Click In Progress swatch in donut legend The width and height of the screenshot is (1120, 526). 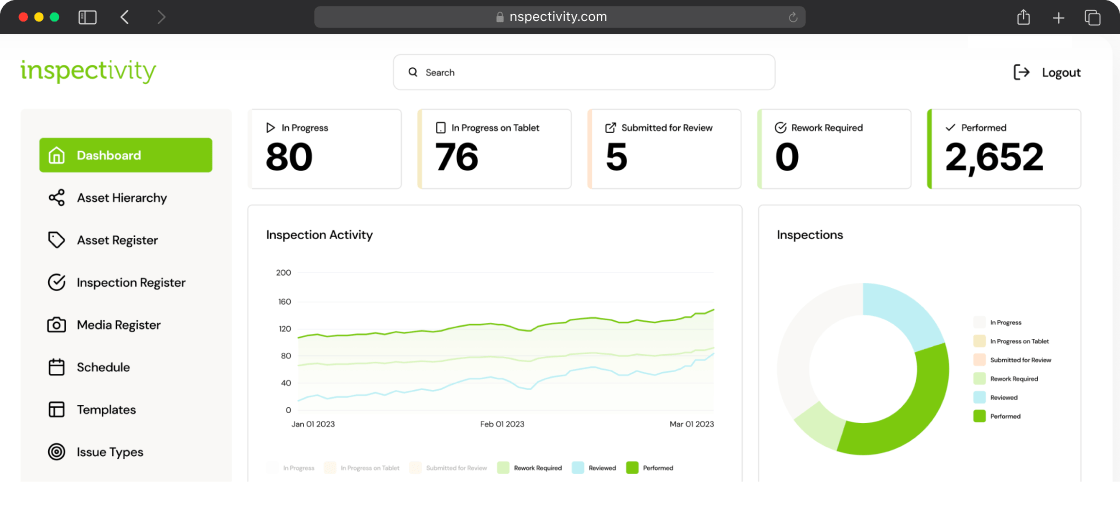tap(979, 322)
